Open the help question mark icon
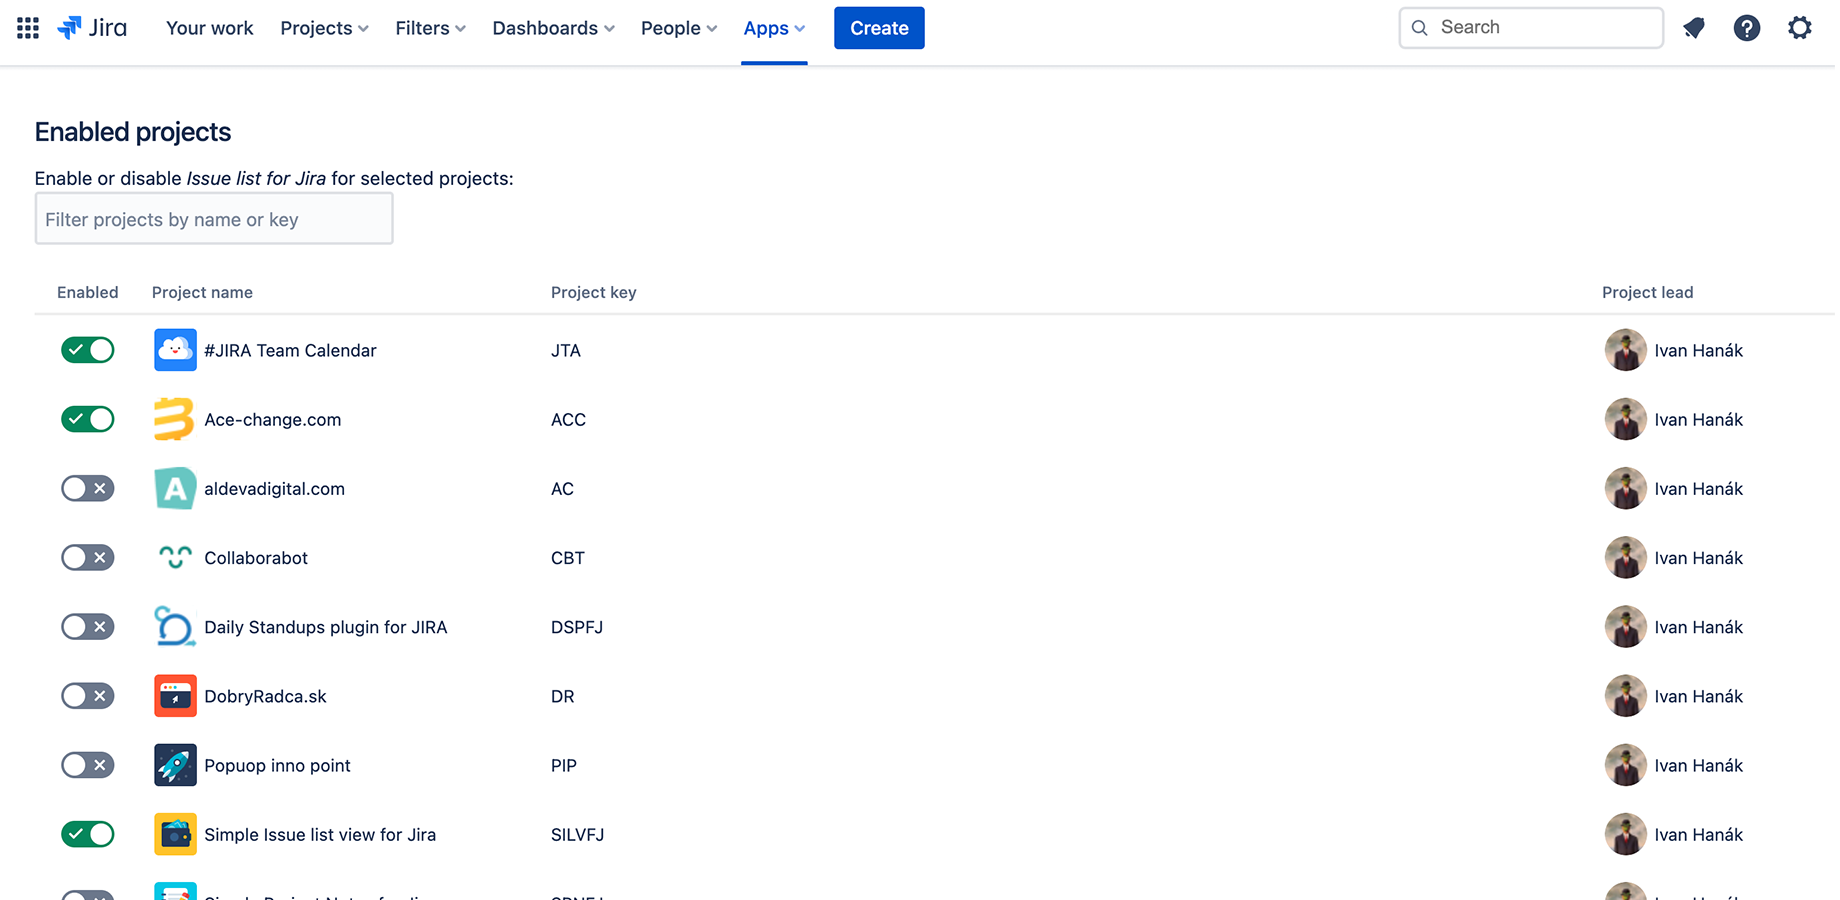The image size is (1840, 900). pos(1747,28)
